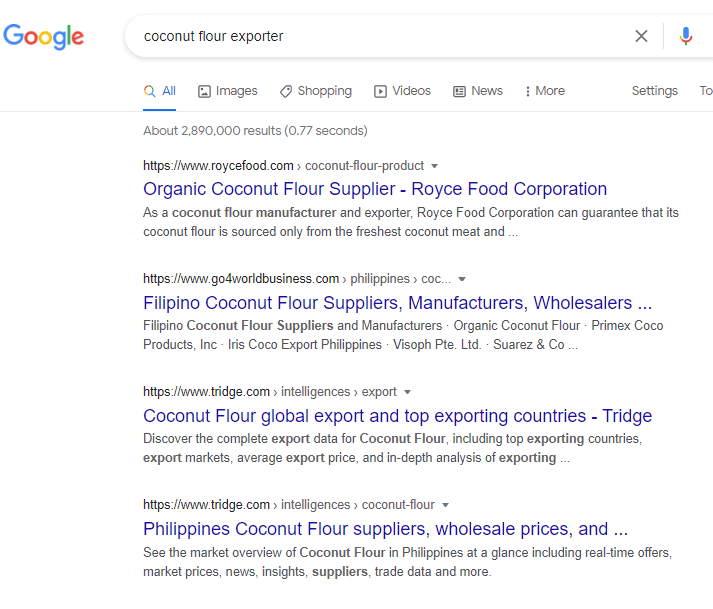
Task: Click the 'Discover the complete export data' snippet
Action: (393, 448)
